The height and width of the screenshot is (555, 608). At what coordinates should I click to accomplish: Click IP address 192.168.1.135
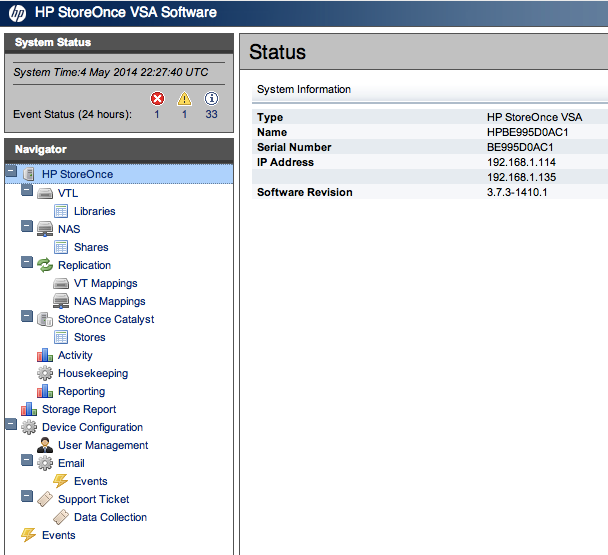[521, 177]
